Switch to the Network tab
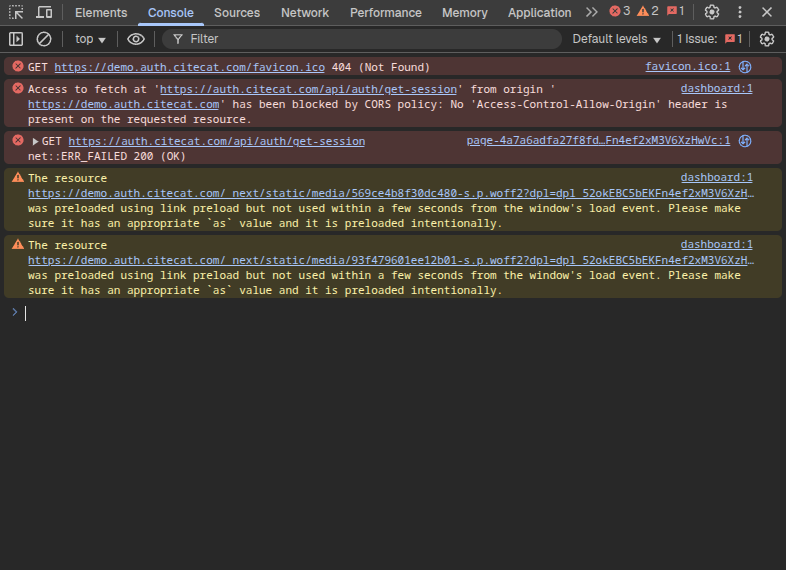 (x=305, y=13)
